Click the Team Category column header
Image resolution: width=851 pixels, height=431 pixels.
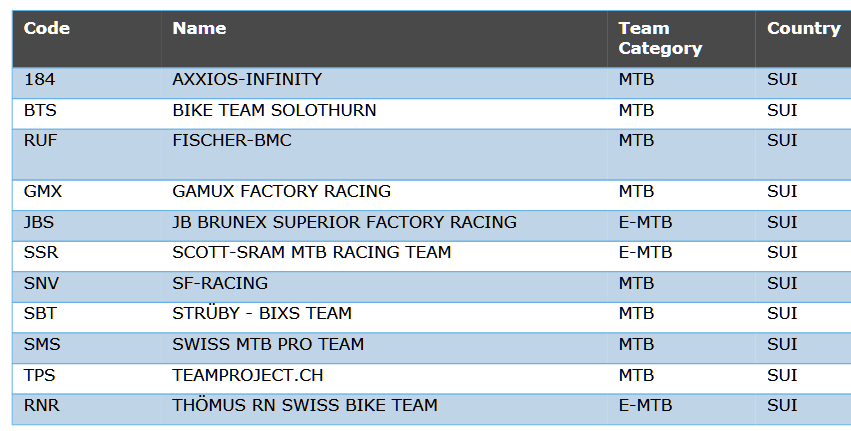point(660,38)
